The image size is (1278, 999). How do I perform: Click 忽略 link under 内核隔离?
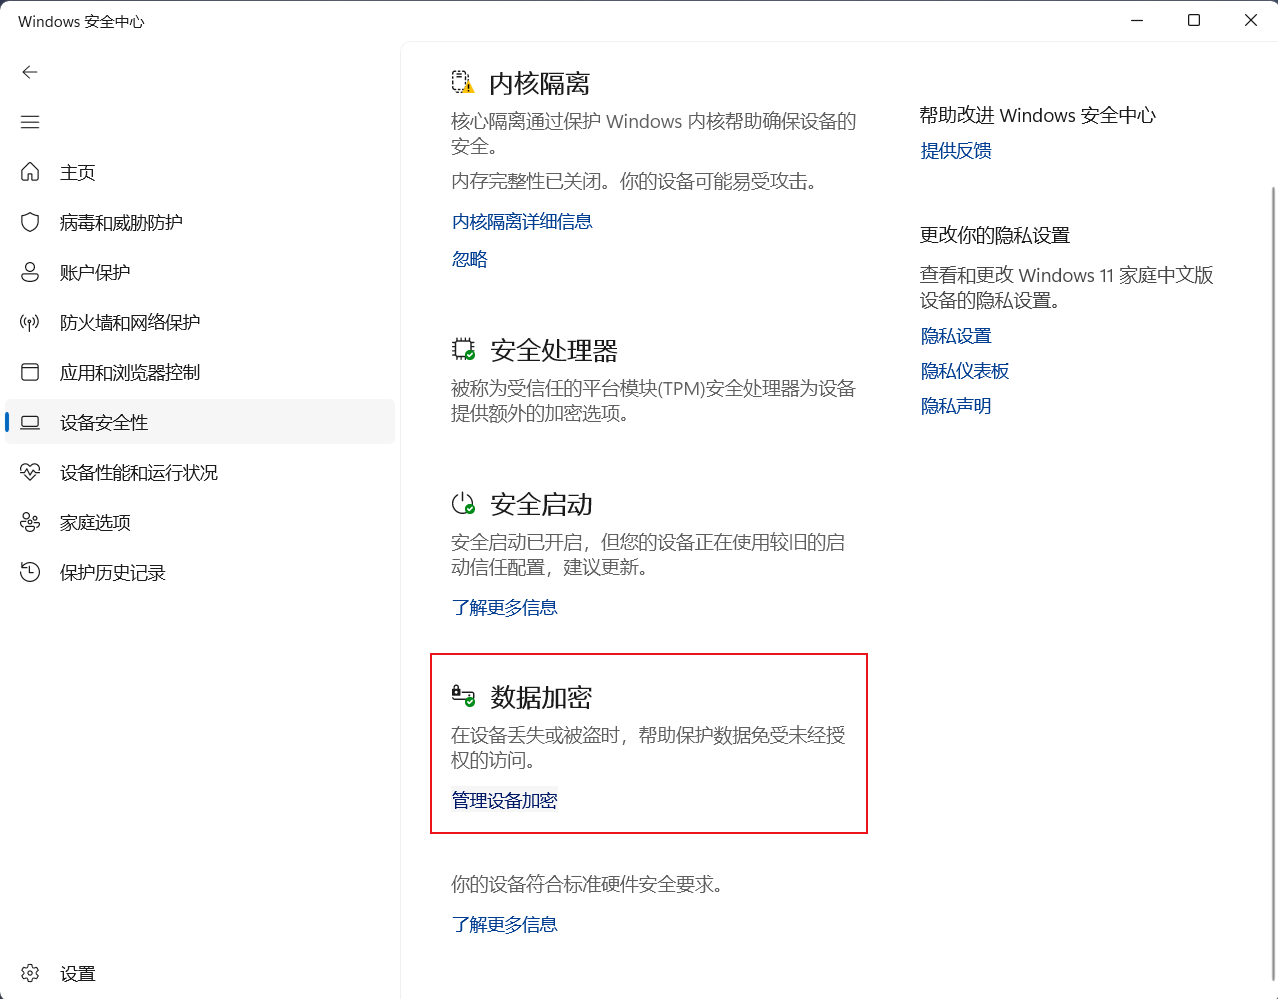click(470, 260)
